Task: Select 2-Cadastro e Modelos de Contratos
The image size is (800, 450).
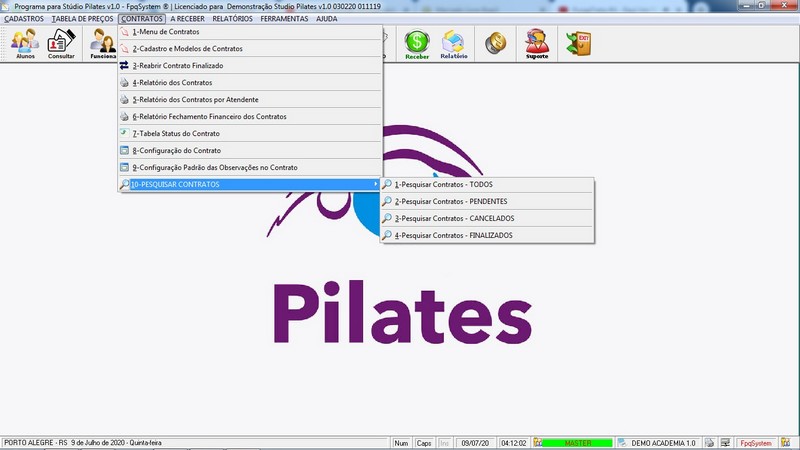Action: pos(250,48)
